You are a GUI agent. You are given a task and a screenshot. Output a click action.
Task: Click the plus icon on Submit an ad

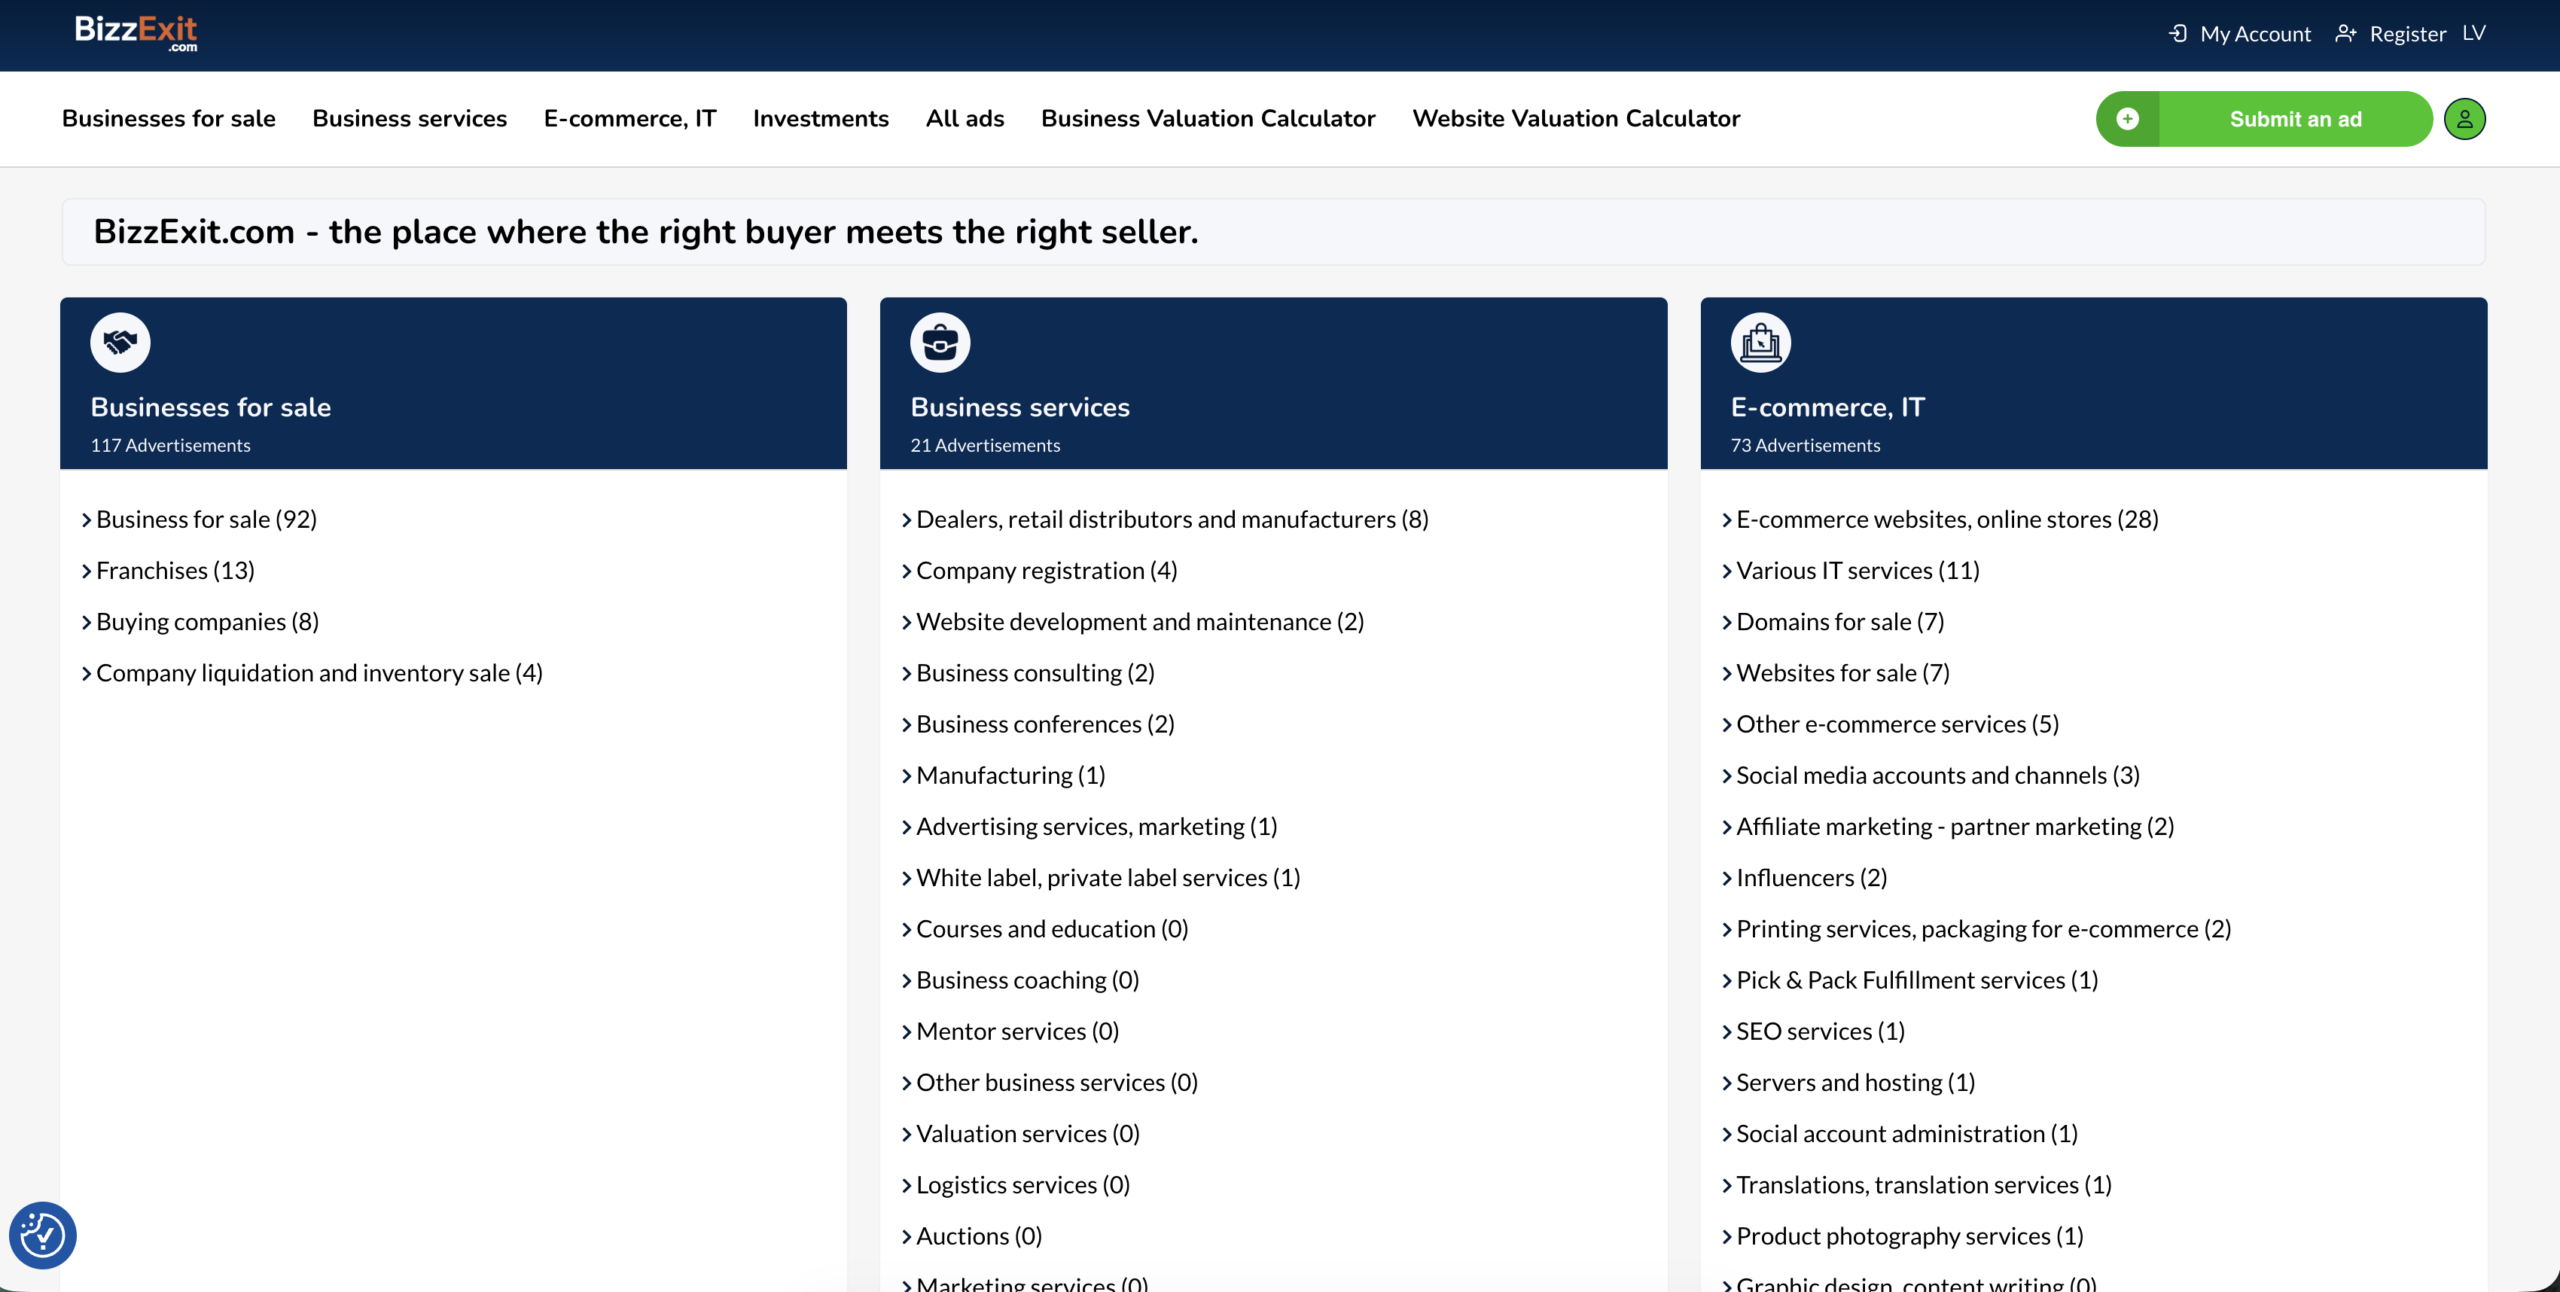point(2128,119)
